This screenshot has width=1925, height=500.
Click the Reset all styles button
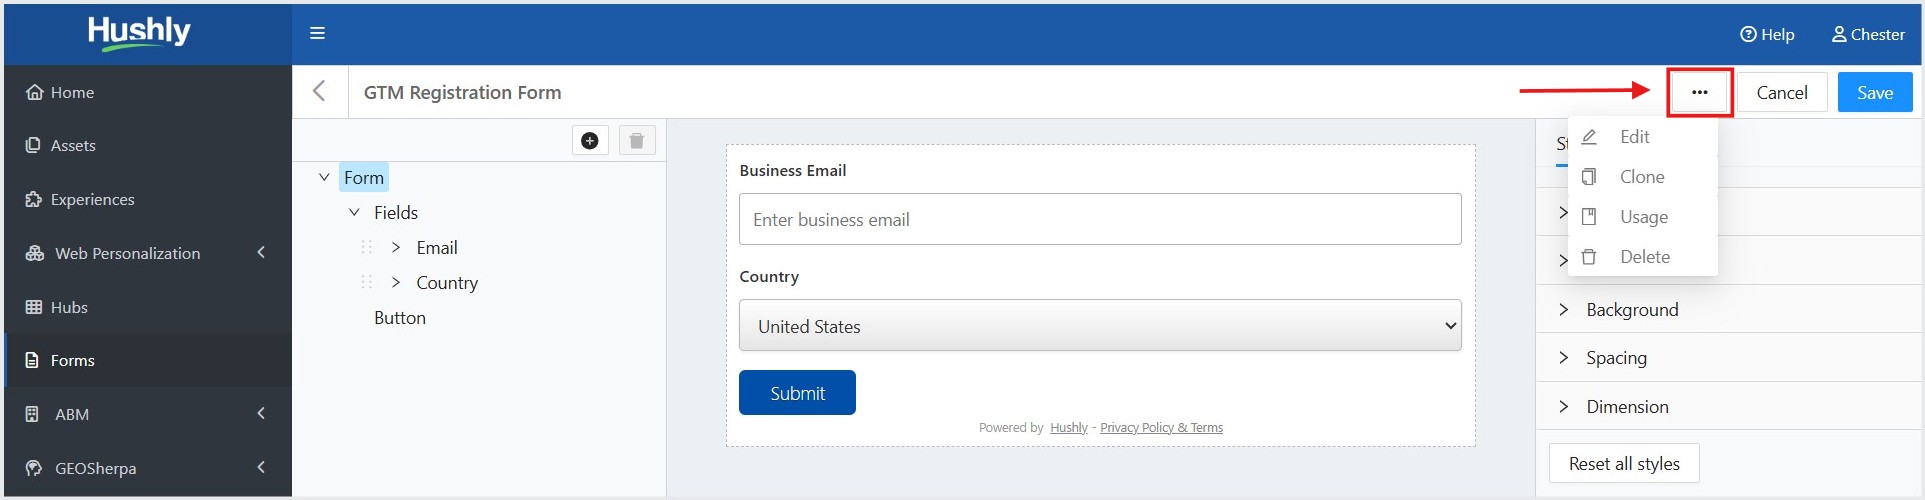pyautogui.click(x=1624, y=463)
